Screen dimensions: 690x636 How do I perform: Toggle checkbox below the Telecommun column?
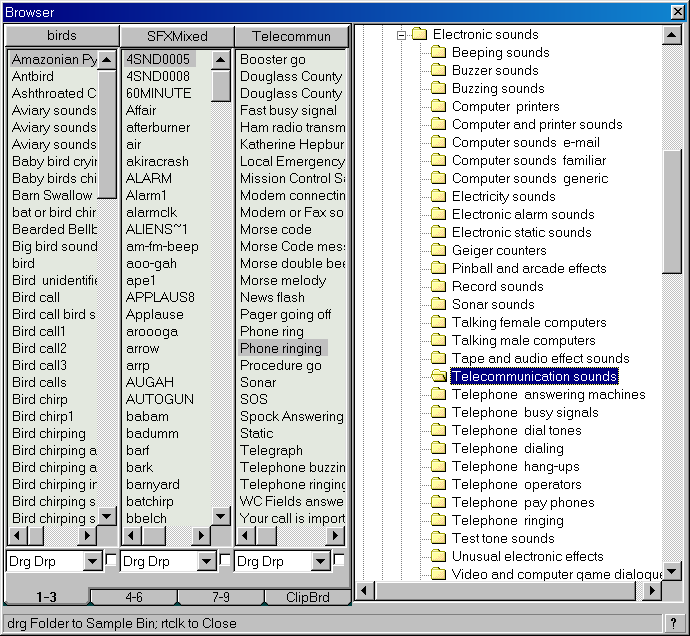point(339,561)
